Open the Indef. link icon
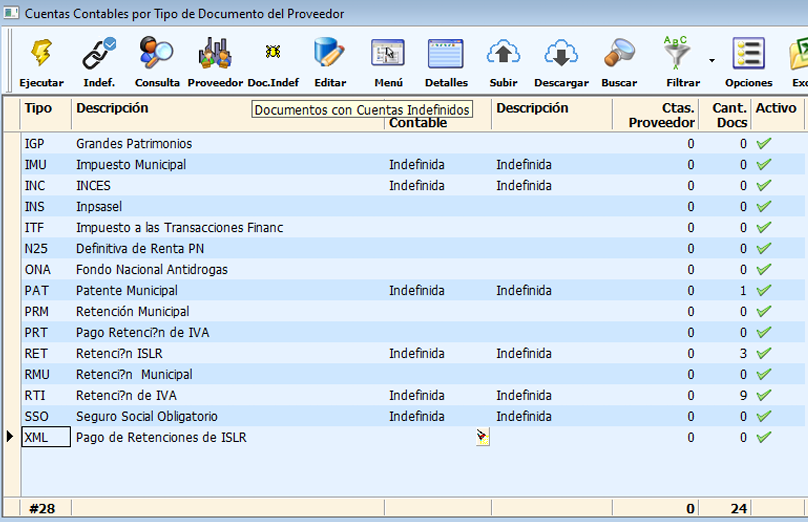Image resolution: width=809 pixels, height=522 pixels. click(99, 54)
